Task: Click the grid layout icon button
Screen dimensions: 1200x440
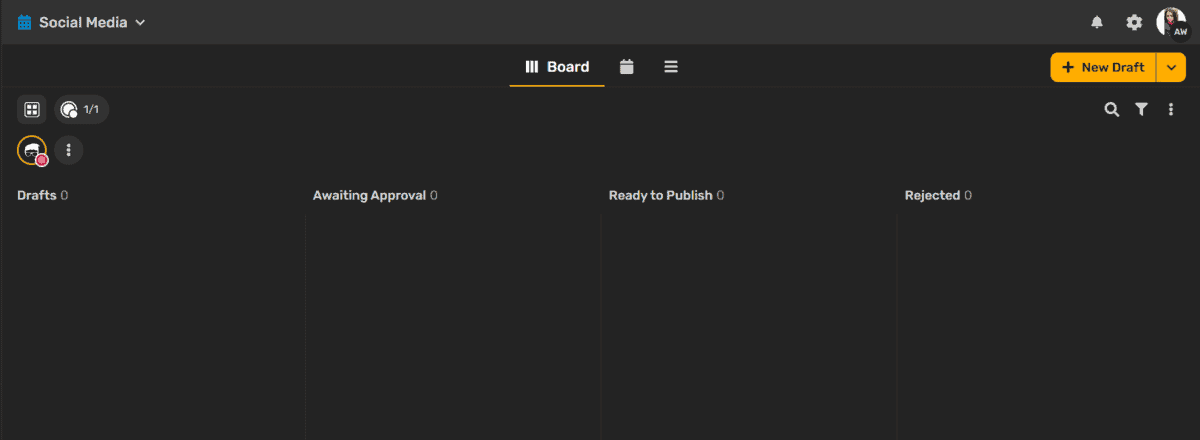Action: pyautogui.click(x=32, y=110)
